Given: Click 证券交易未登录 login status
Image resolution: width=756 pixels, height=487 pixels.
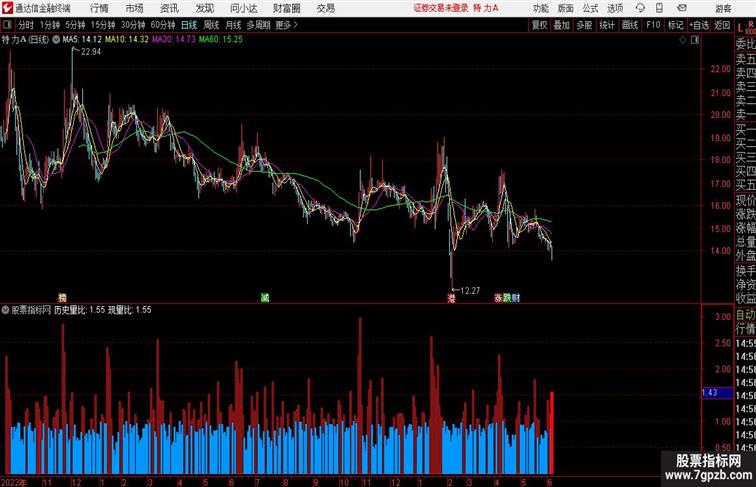Looking at the screenshot, I should pyautogui.click(x=441, y=8).
